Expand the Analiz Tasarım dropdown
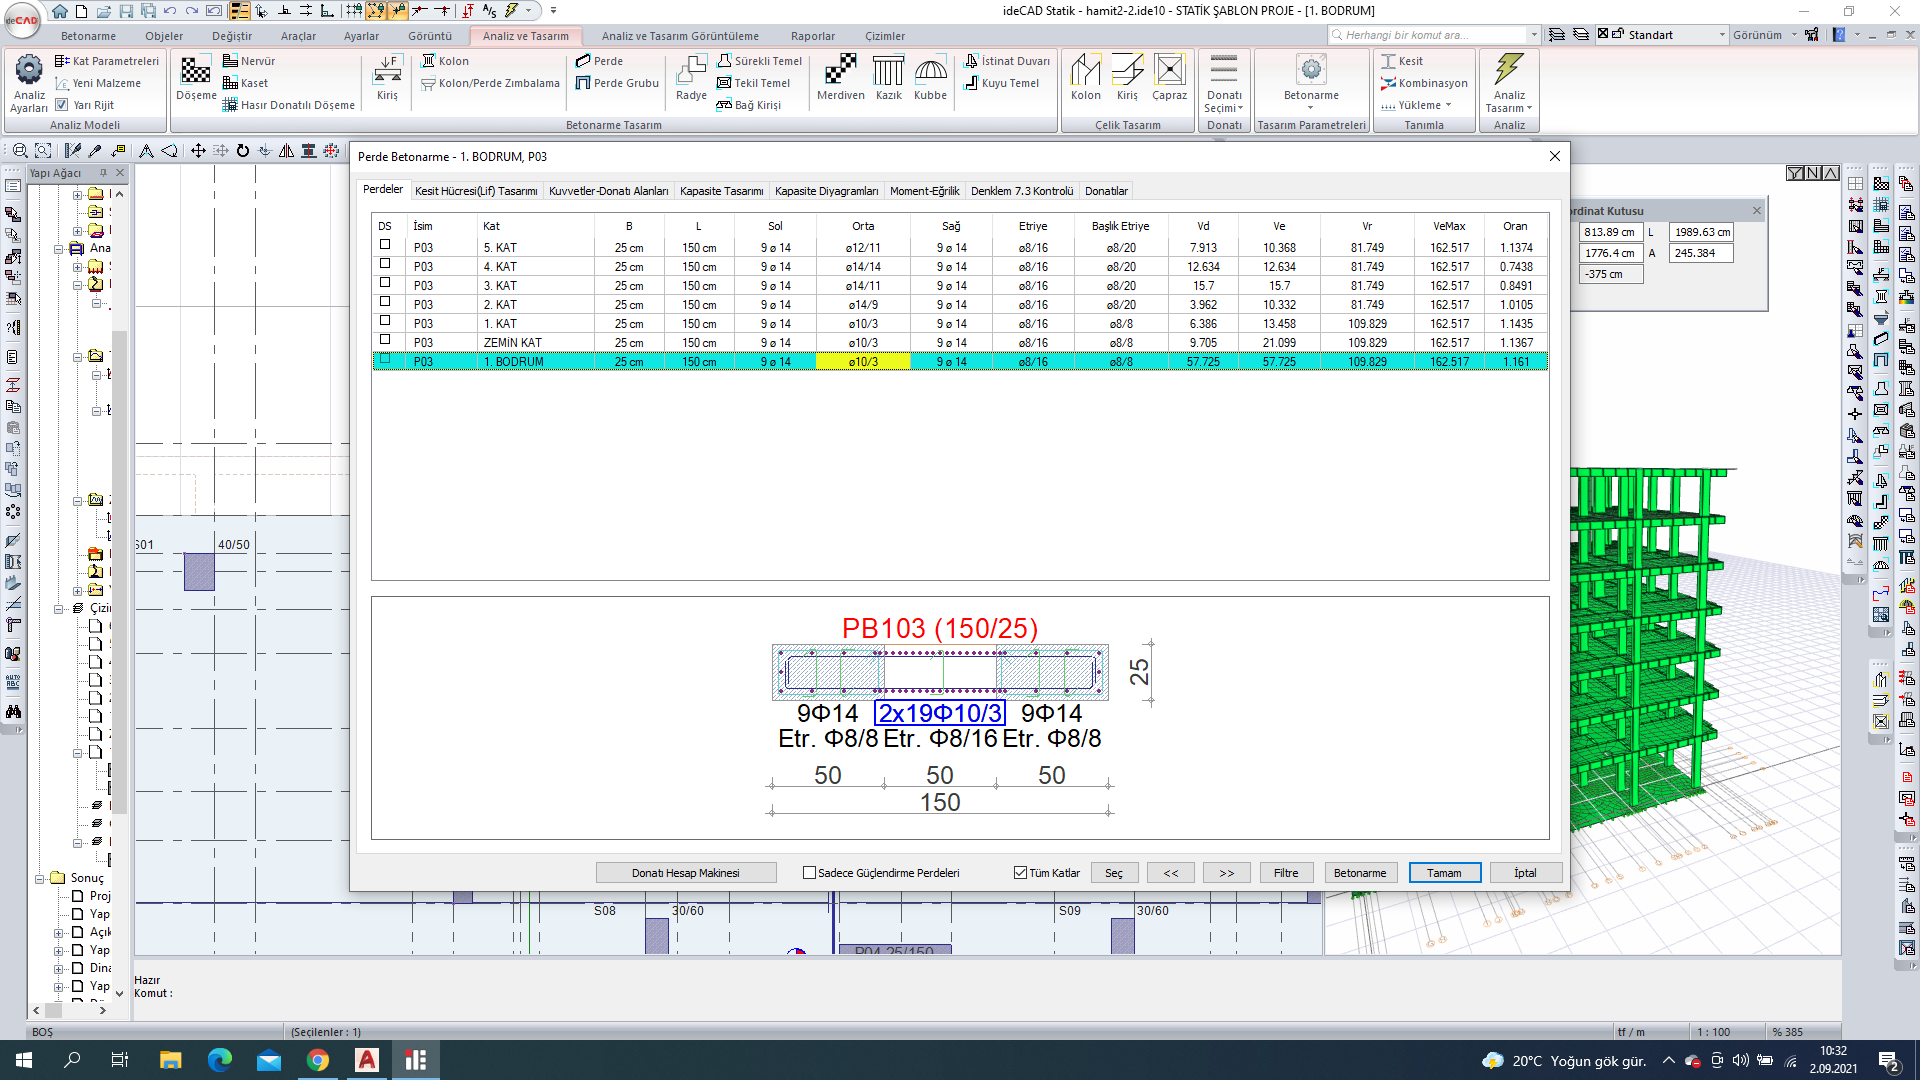 (x=1529, y=108)
